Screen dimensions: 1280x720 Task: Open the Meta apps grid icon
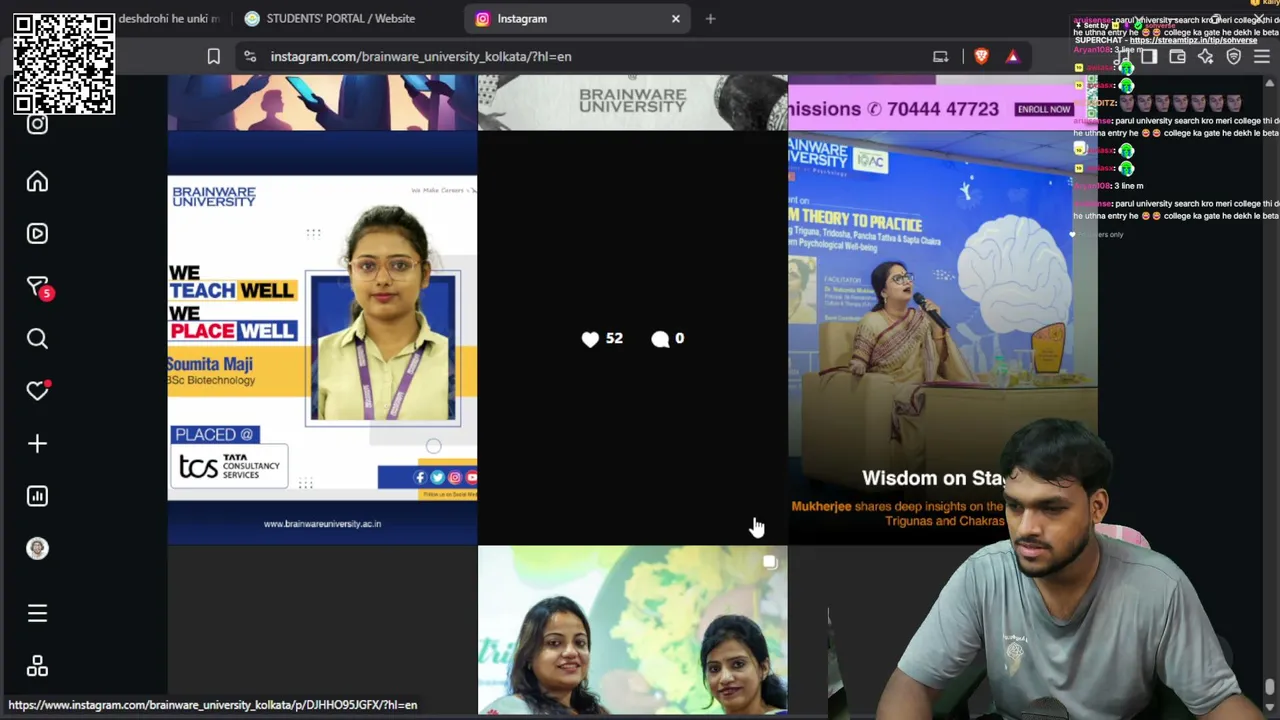click(x=37, y=666)
